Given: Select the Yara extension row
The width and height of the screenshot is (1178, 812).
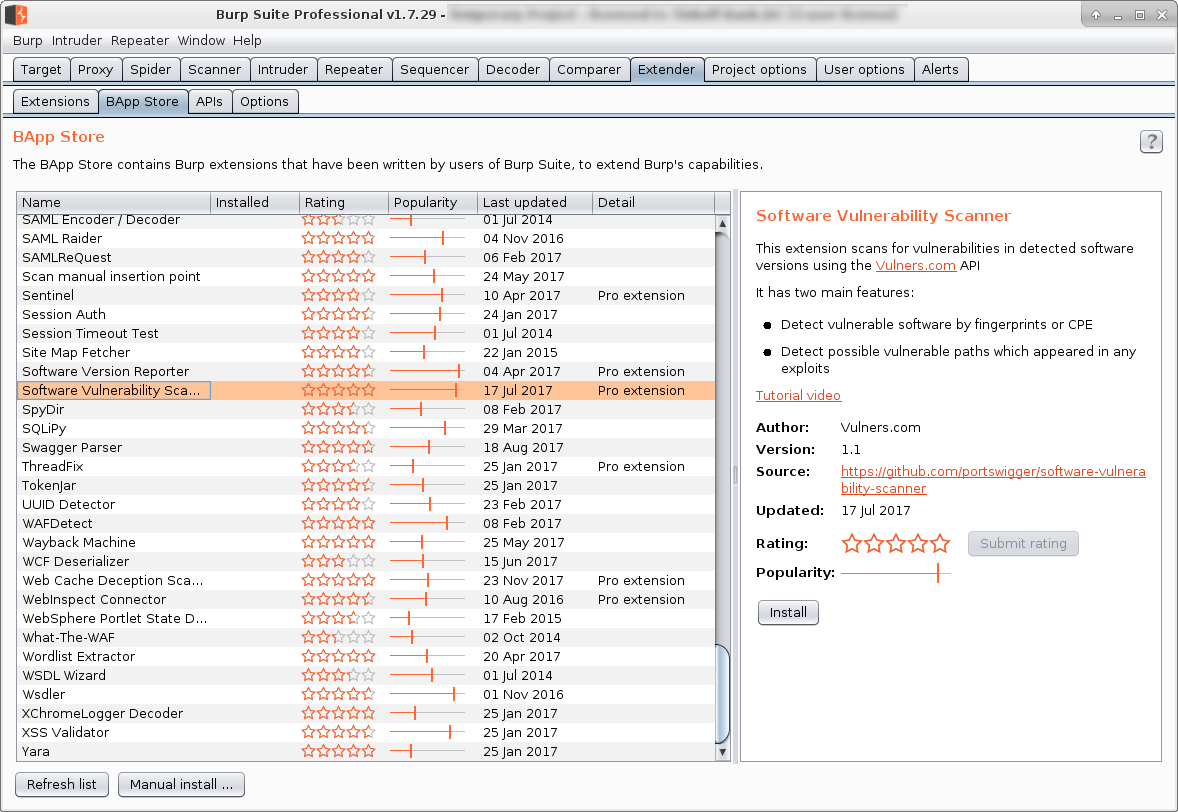Looking at the screenshot, I should [366, 751].
